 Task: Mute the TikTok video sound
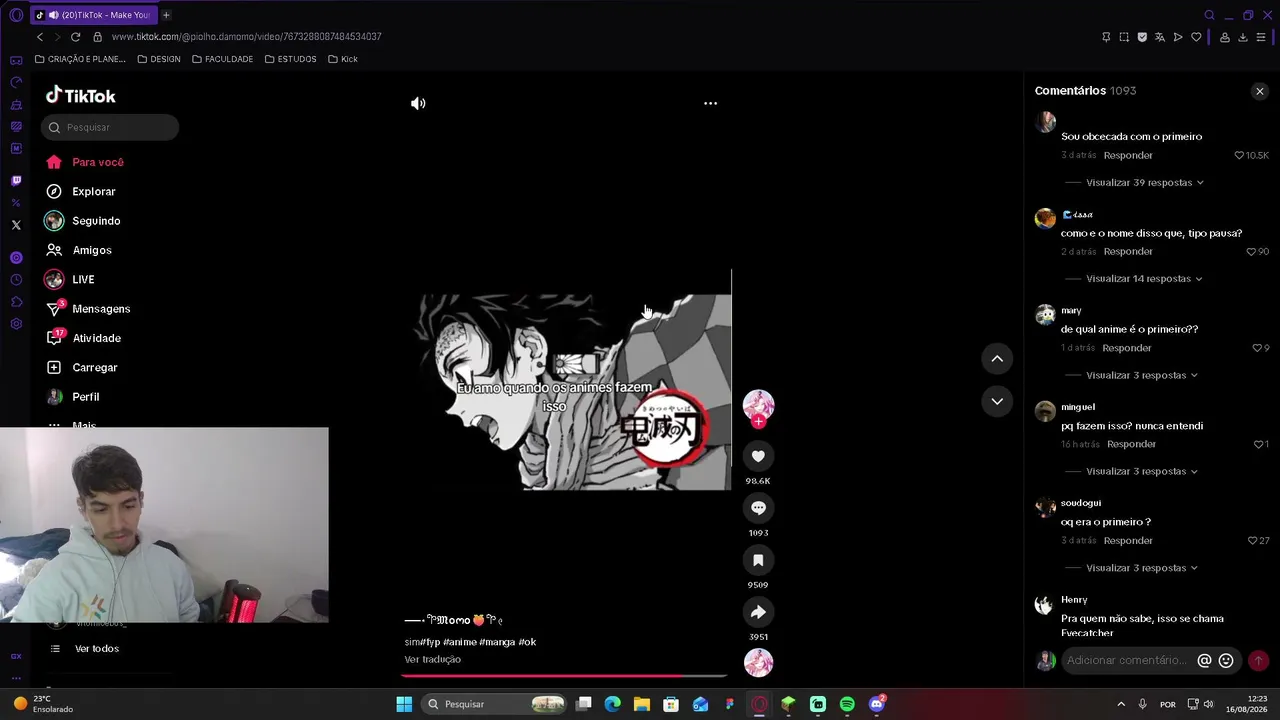point(418,103)
